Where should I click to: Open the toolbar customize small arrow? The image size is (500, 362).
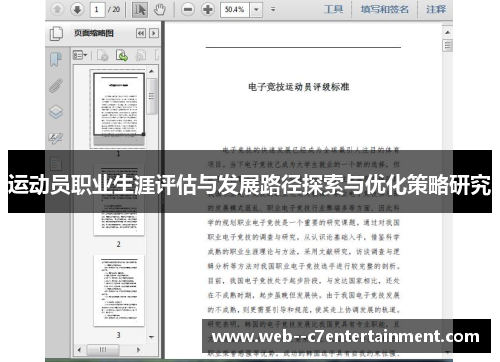tap(273, 10)
